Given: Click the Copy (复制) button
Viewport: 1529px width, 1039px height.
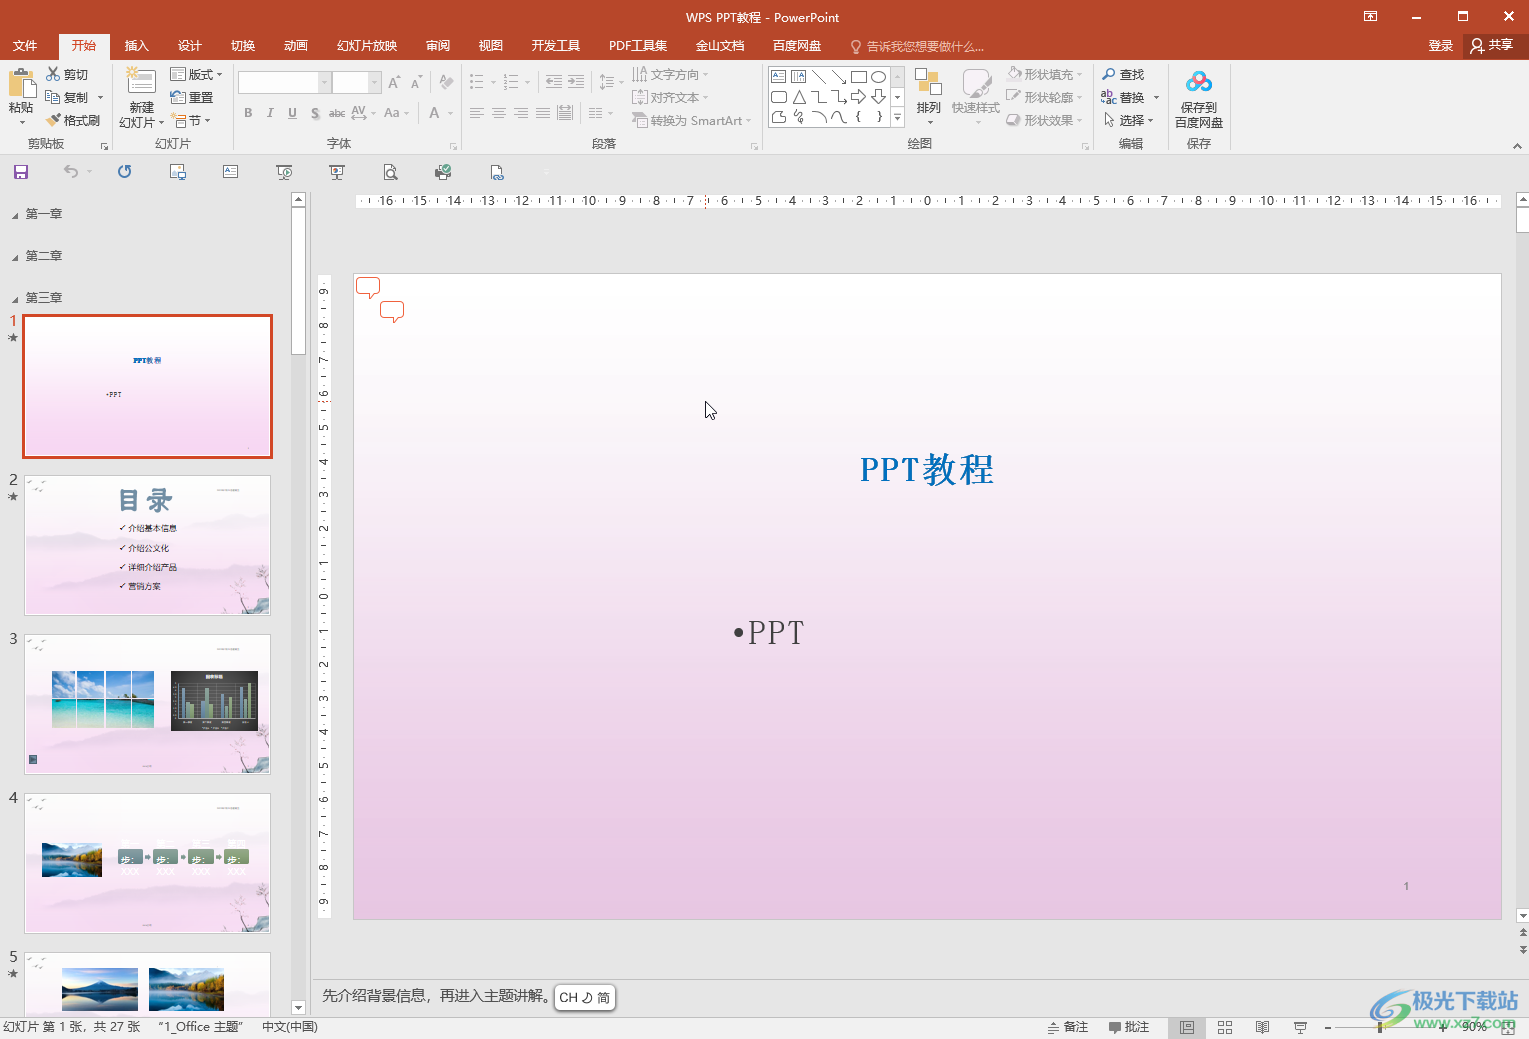Looking at the screenshot, I should [x=68, y=97].
